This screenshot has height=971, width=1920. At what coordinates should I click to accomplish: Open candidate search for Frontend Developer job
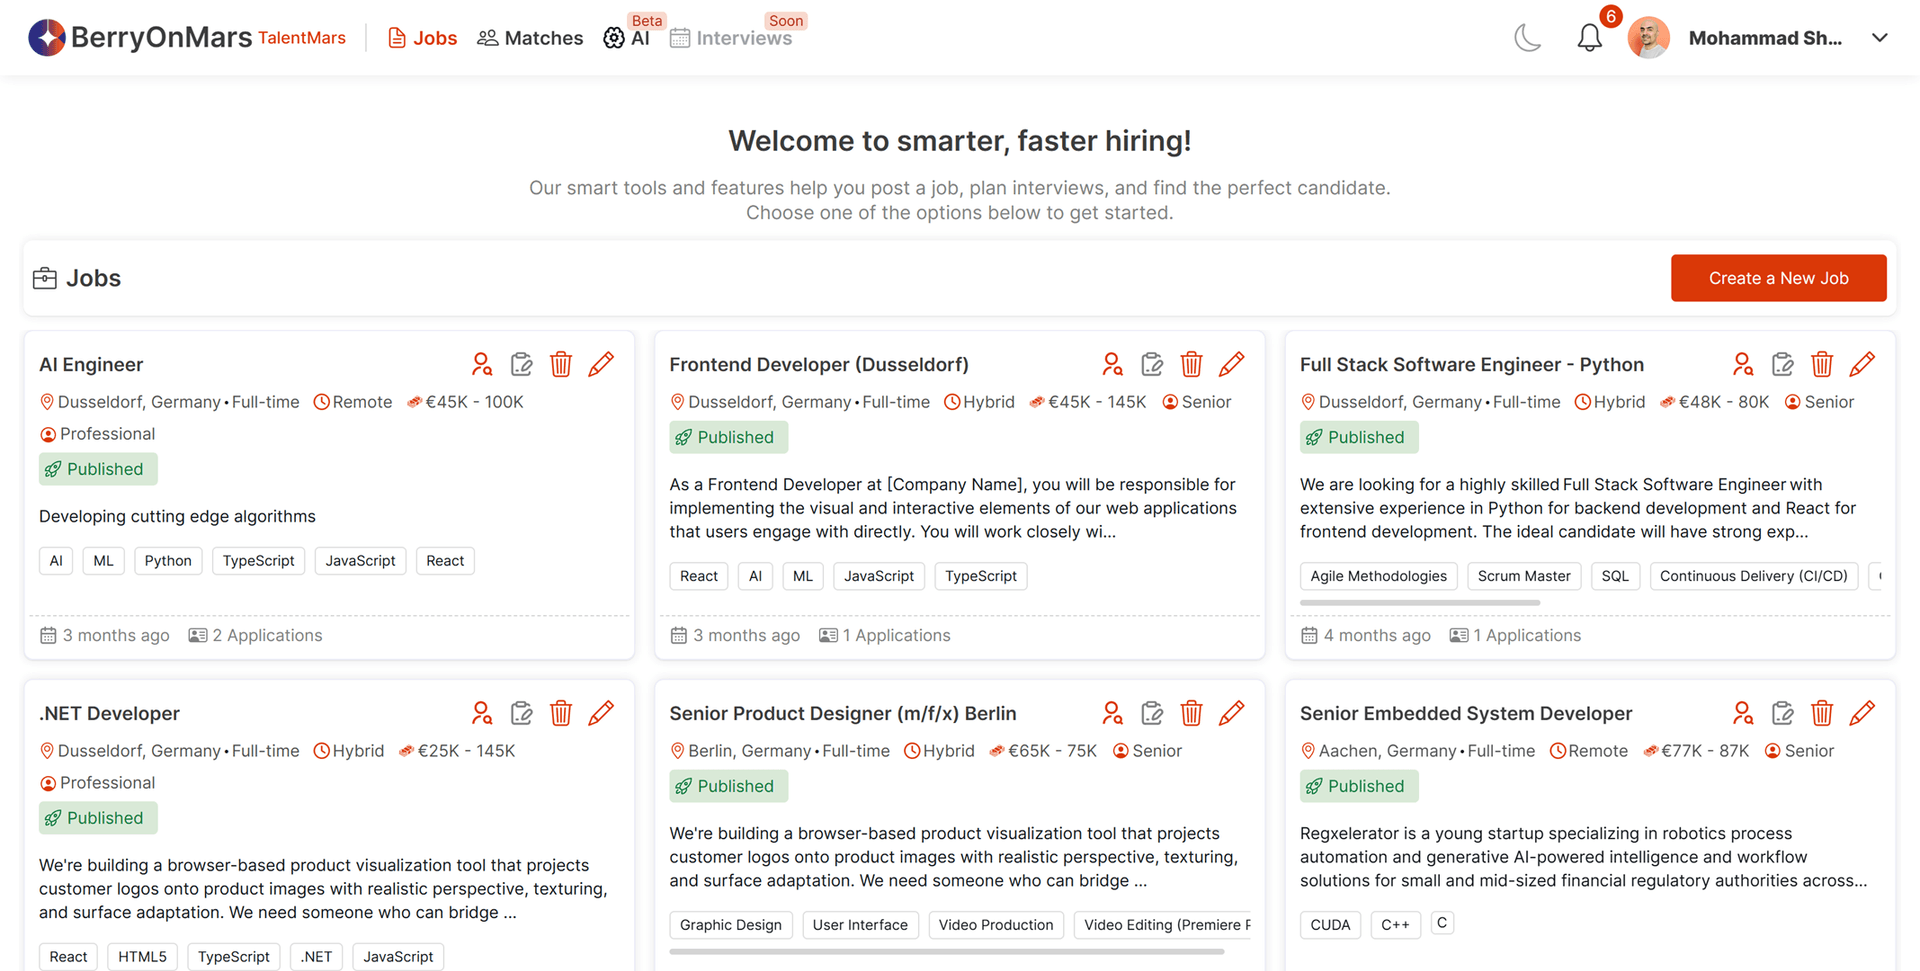[1113, 364]
